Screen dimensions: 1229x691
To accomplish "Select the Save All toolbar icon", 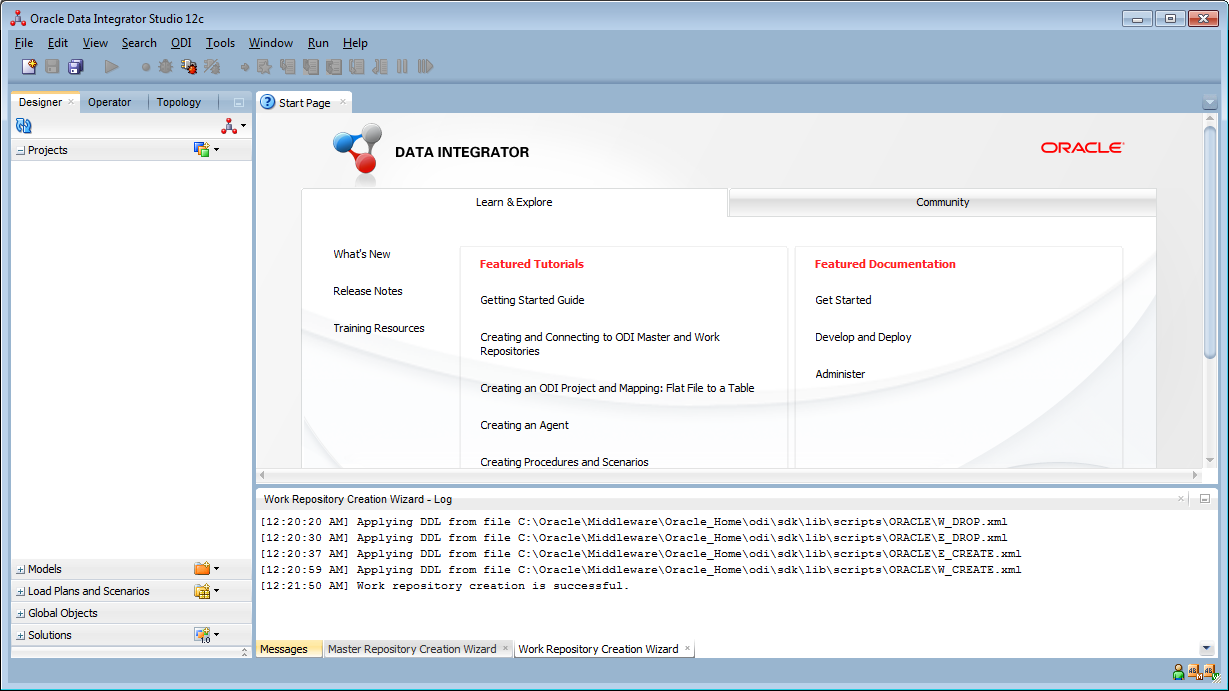I will (x=75, y=66).
